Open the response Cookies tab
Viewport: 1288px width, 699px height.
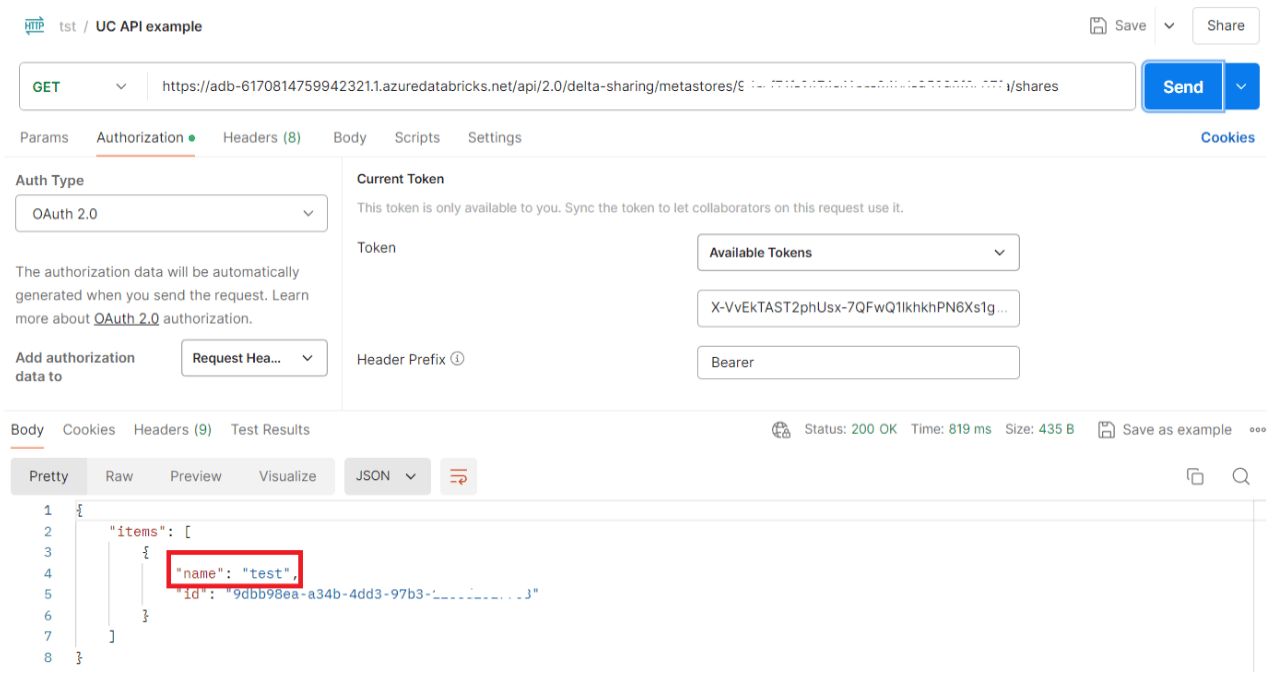[x=89, y=429]
